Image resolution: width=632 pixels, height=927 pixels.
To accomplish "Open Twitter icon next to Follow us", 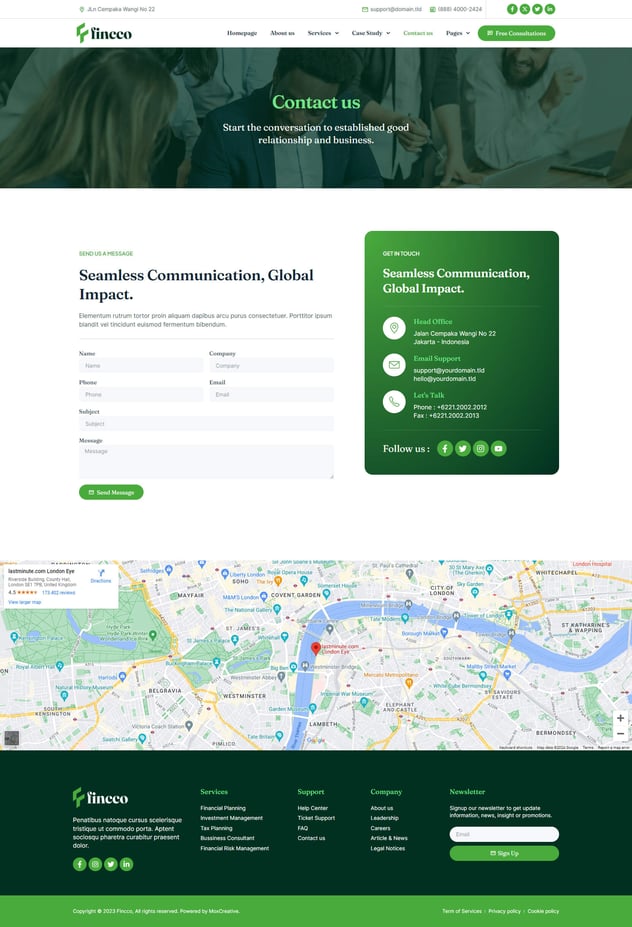I will 463,449.
